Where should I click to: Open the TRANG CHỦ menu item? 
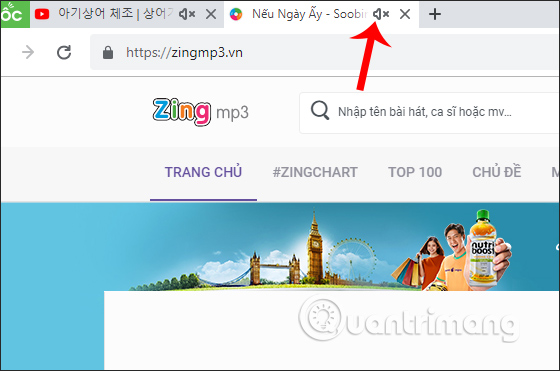tap(203, 172)
